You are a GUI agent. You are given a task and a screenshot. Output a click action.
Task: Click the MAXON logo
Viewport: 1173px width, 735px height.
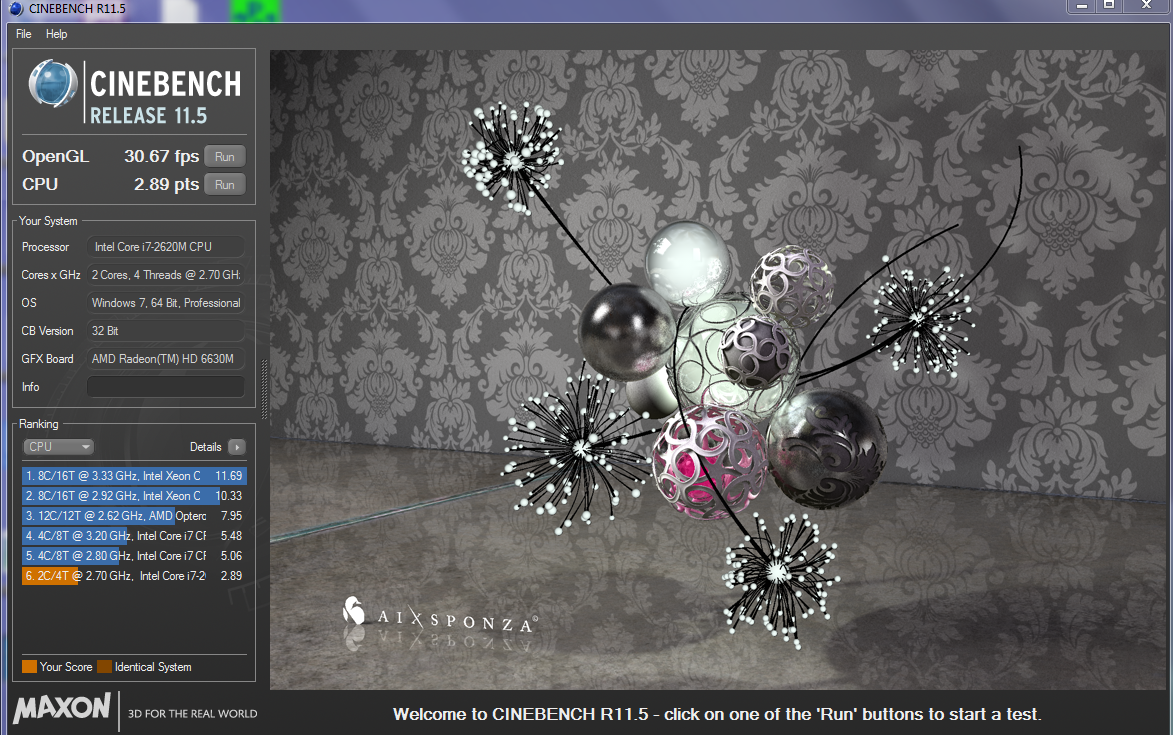click(62, 707)
